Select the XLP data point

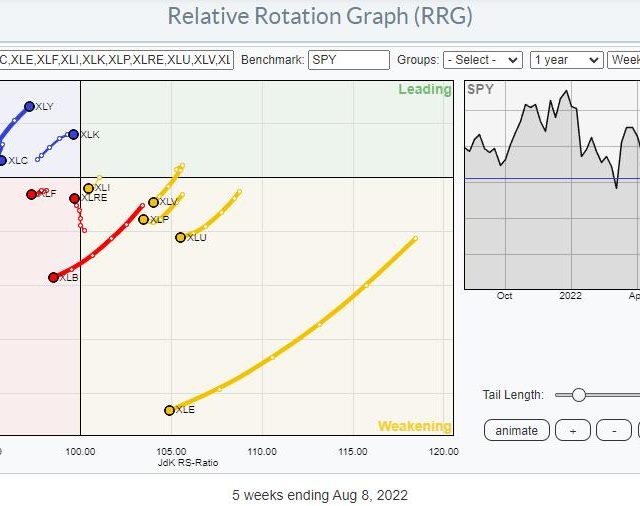[143, 219]
